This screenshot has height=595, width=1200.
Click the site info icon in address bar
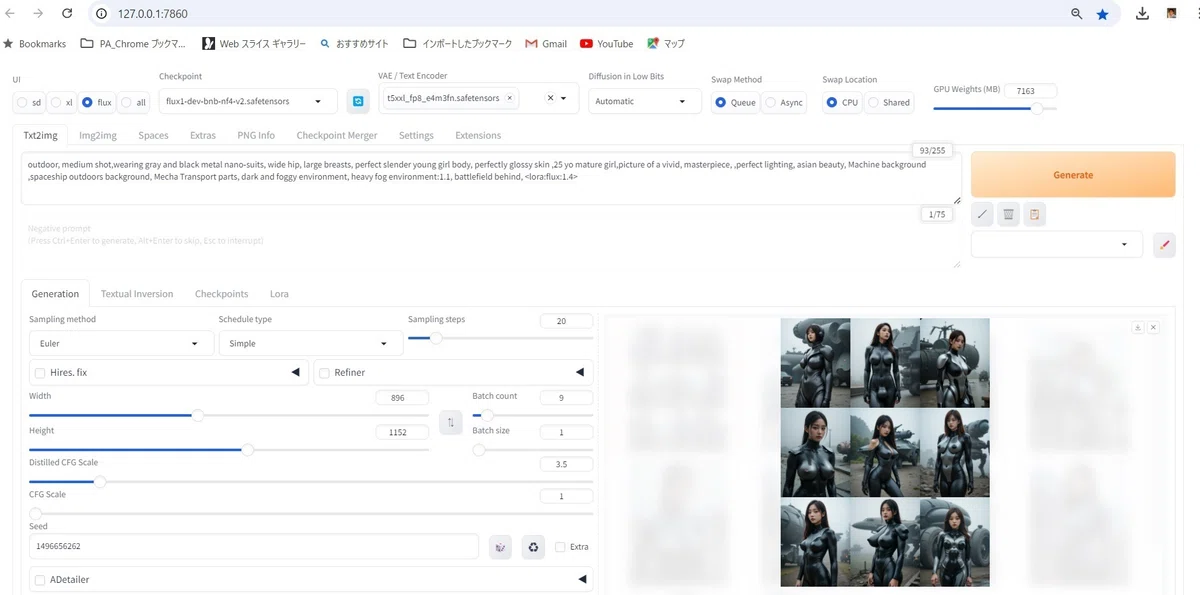pyautogui.click(x=101, y=14)
